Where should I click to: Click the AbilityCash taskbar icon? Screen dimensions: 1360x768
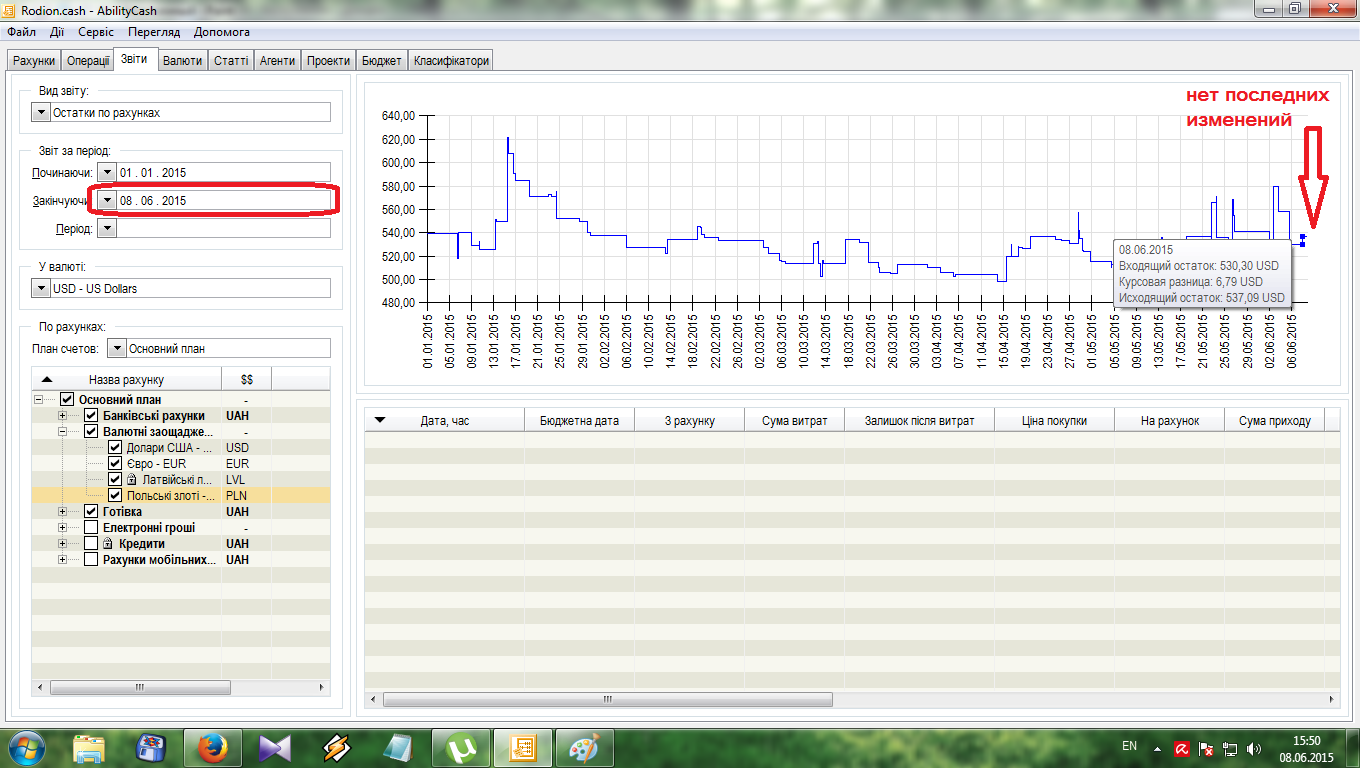(x=522, y=747)
